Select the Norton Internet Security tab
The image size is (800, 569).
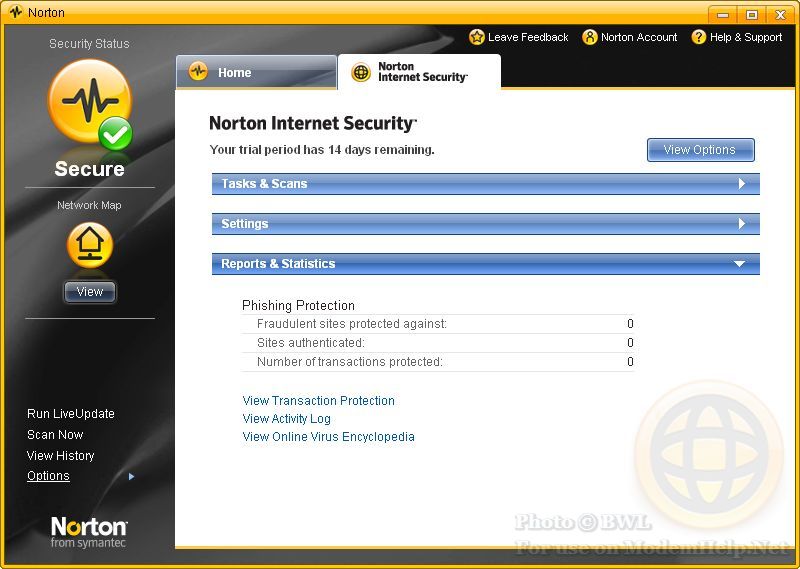419,72
